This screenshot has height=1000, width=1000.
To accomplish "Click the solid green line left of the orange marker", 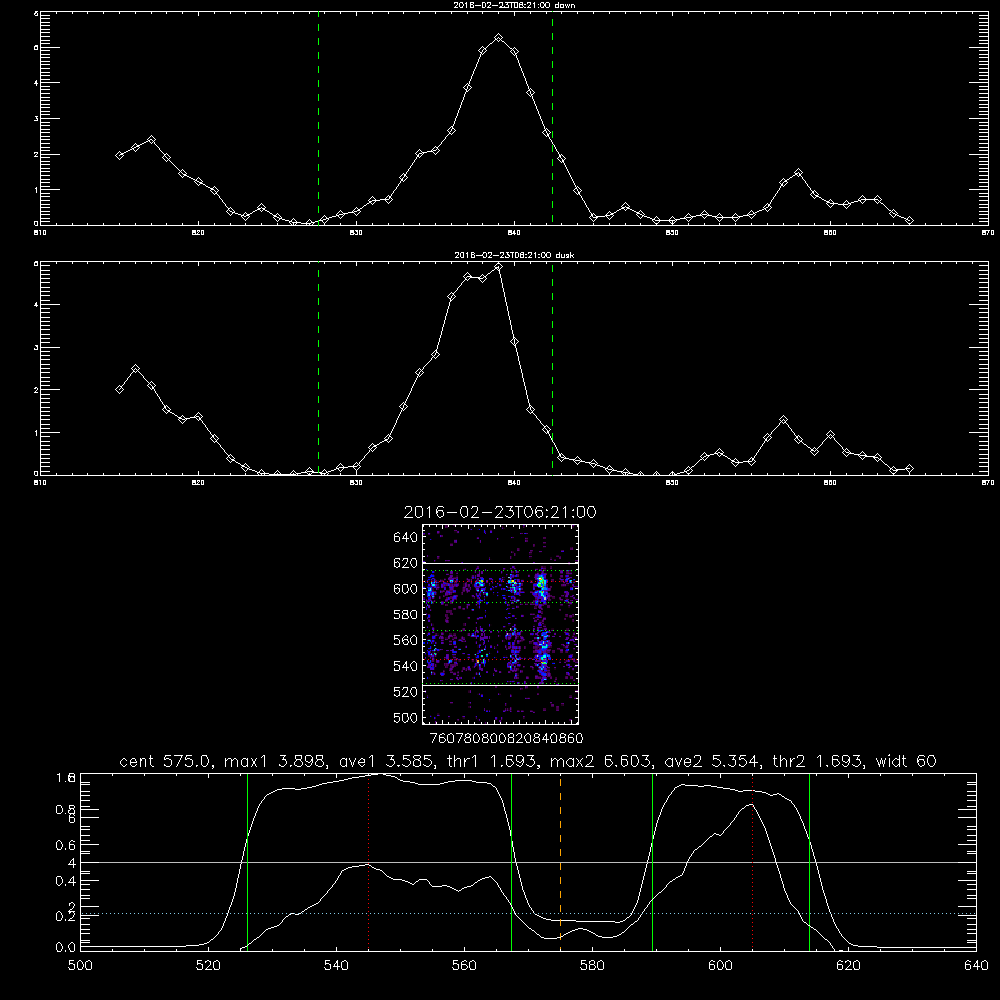I will [511, 861].
